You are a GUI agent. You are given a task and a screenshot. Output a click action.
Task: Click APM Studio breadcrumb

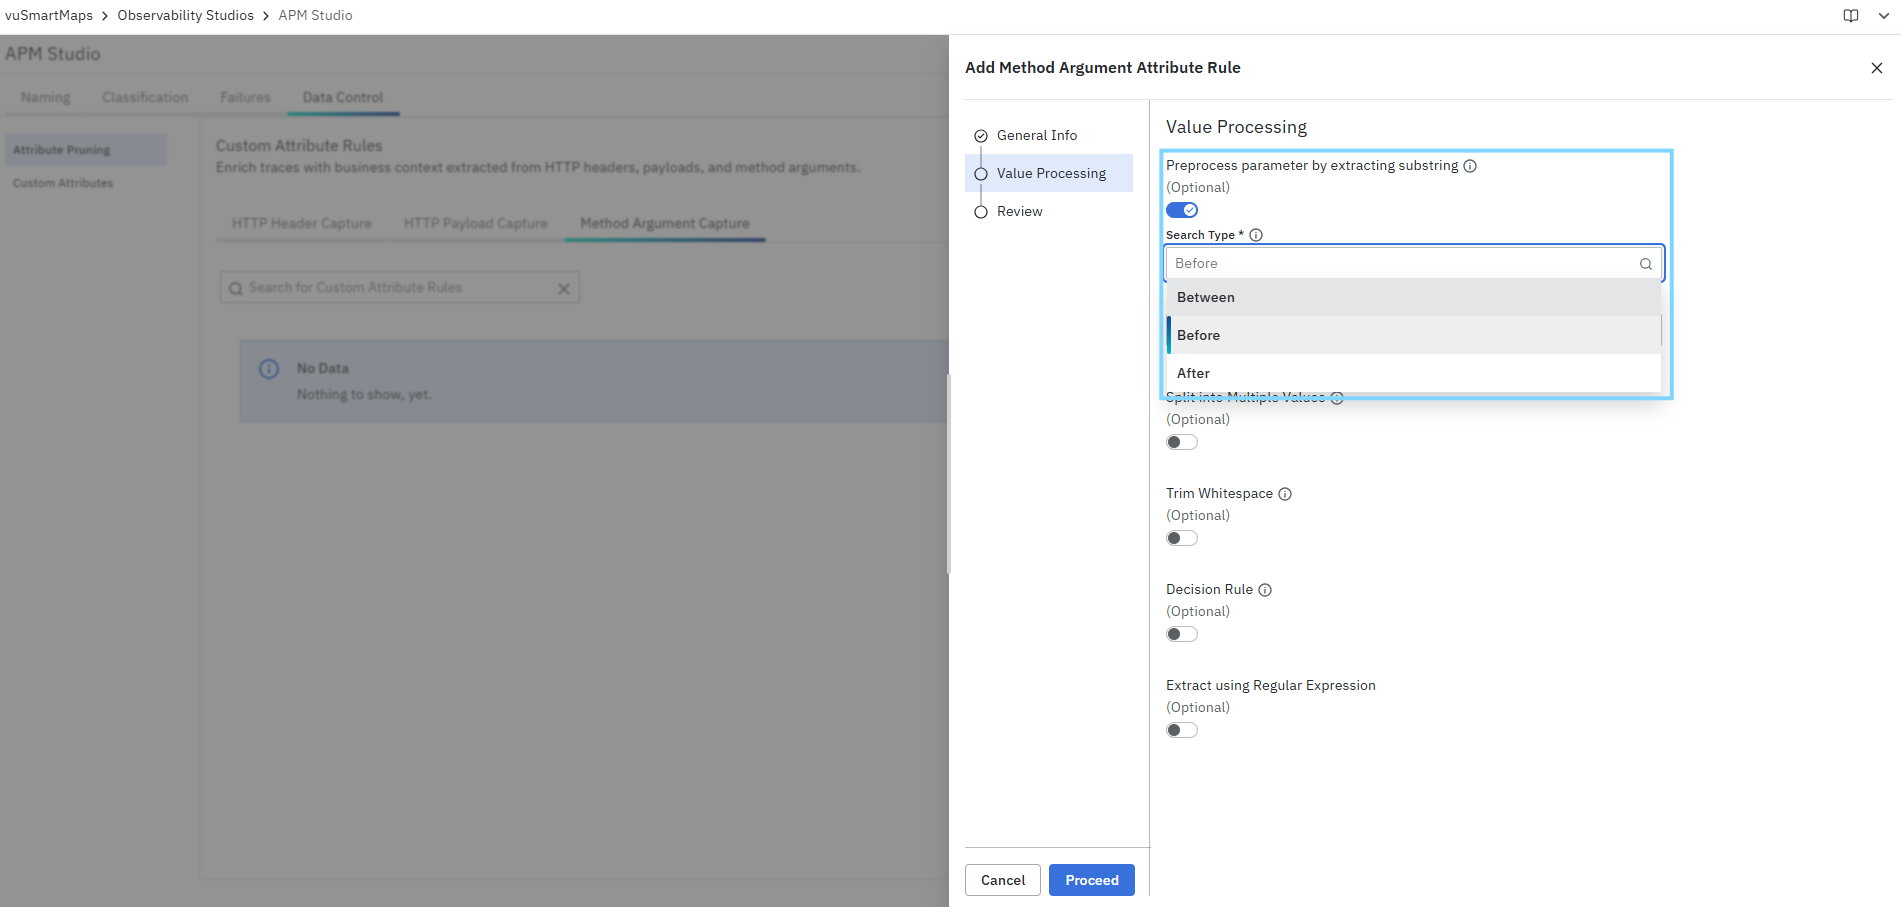coord(315,15)
